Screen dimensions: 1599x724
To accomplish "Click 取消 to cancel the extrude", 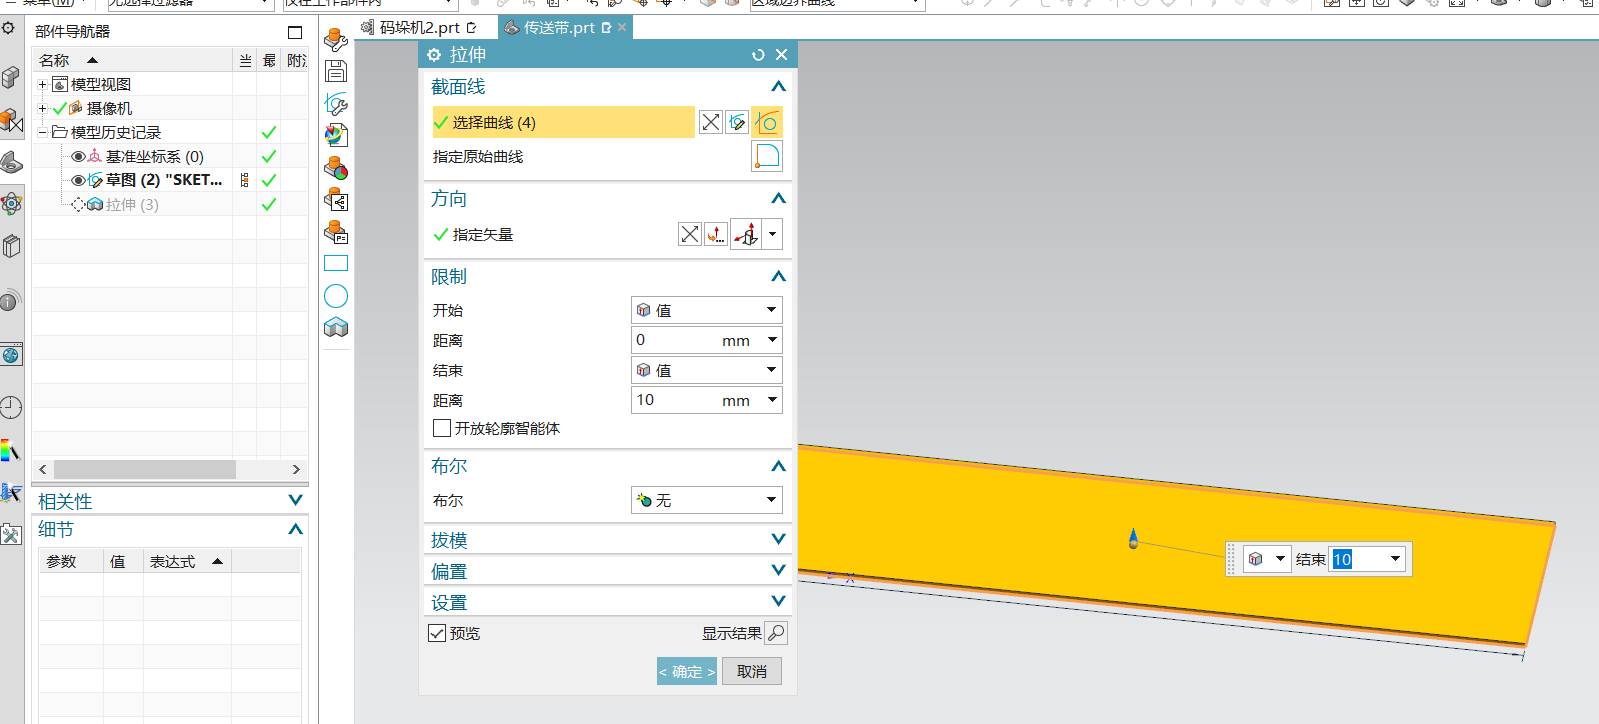I will [752, 671].
